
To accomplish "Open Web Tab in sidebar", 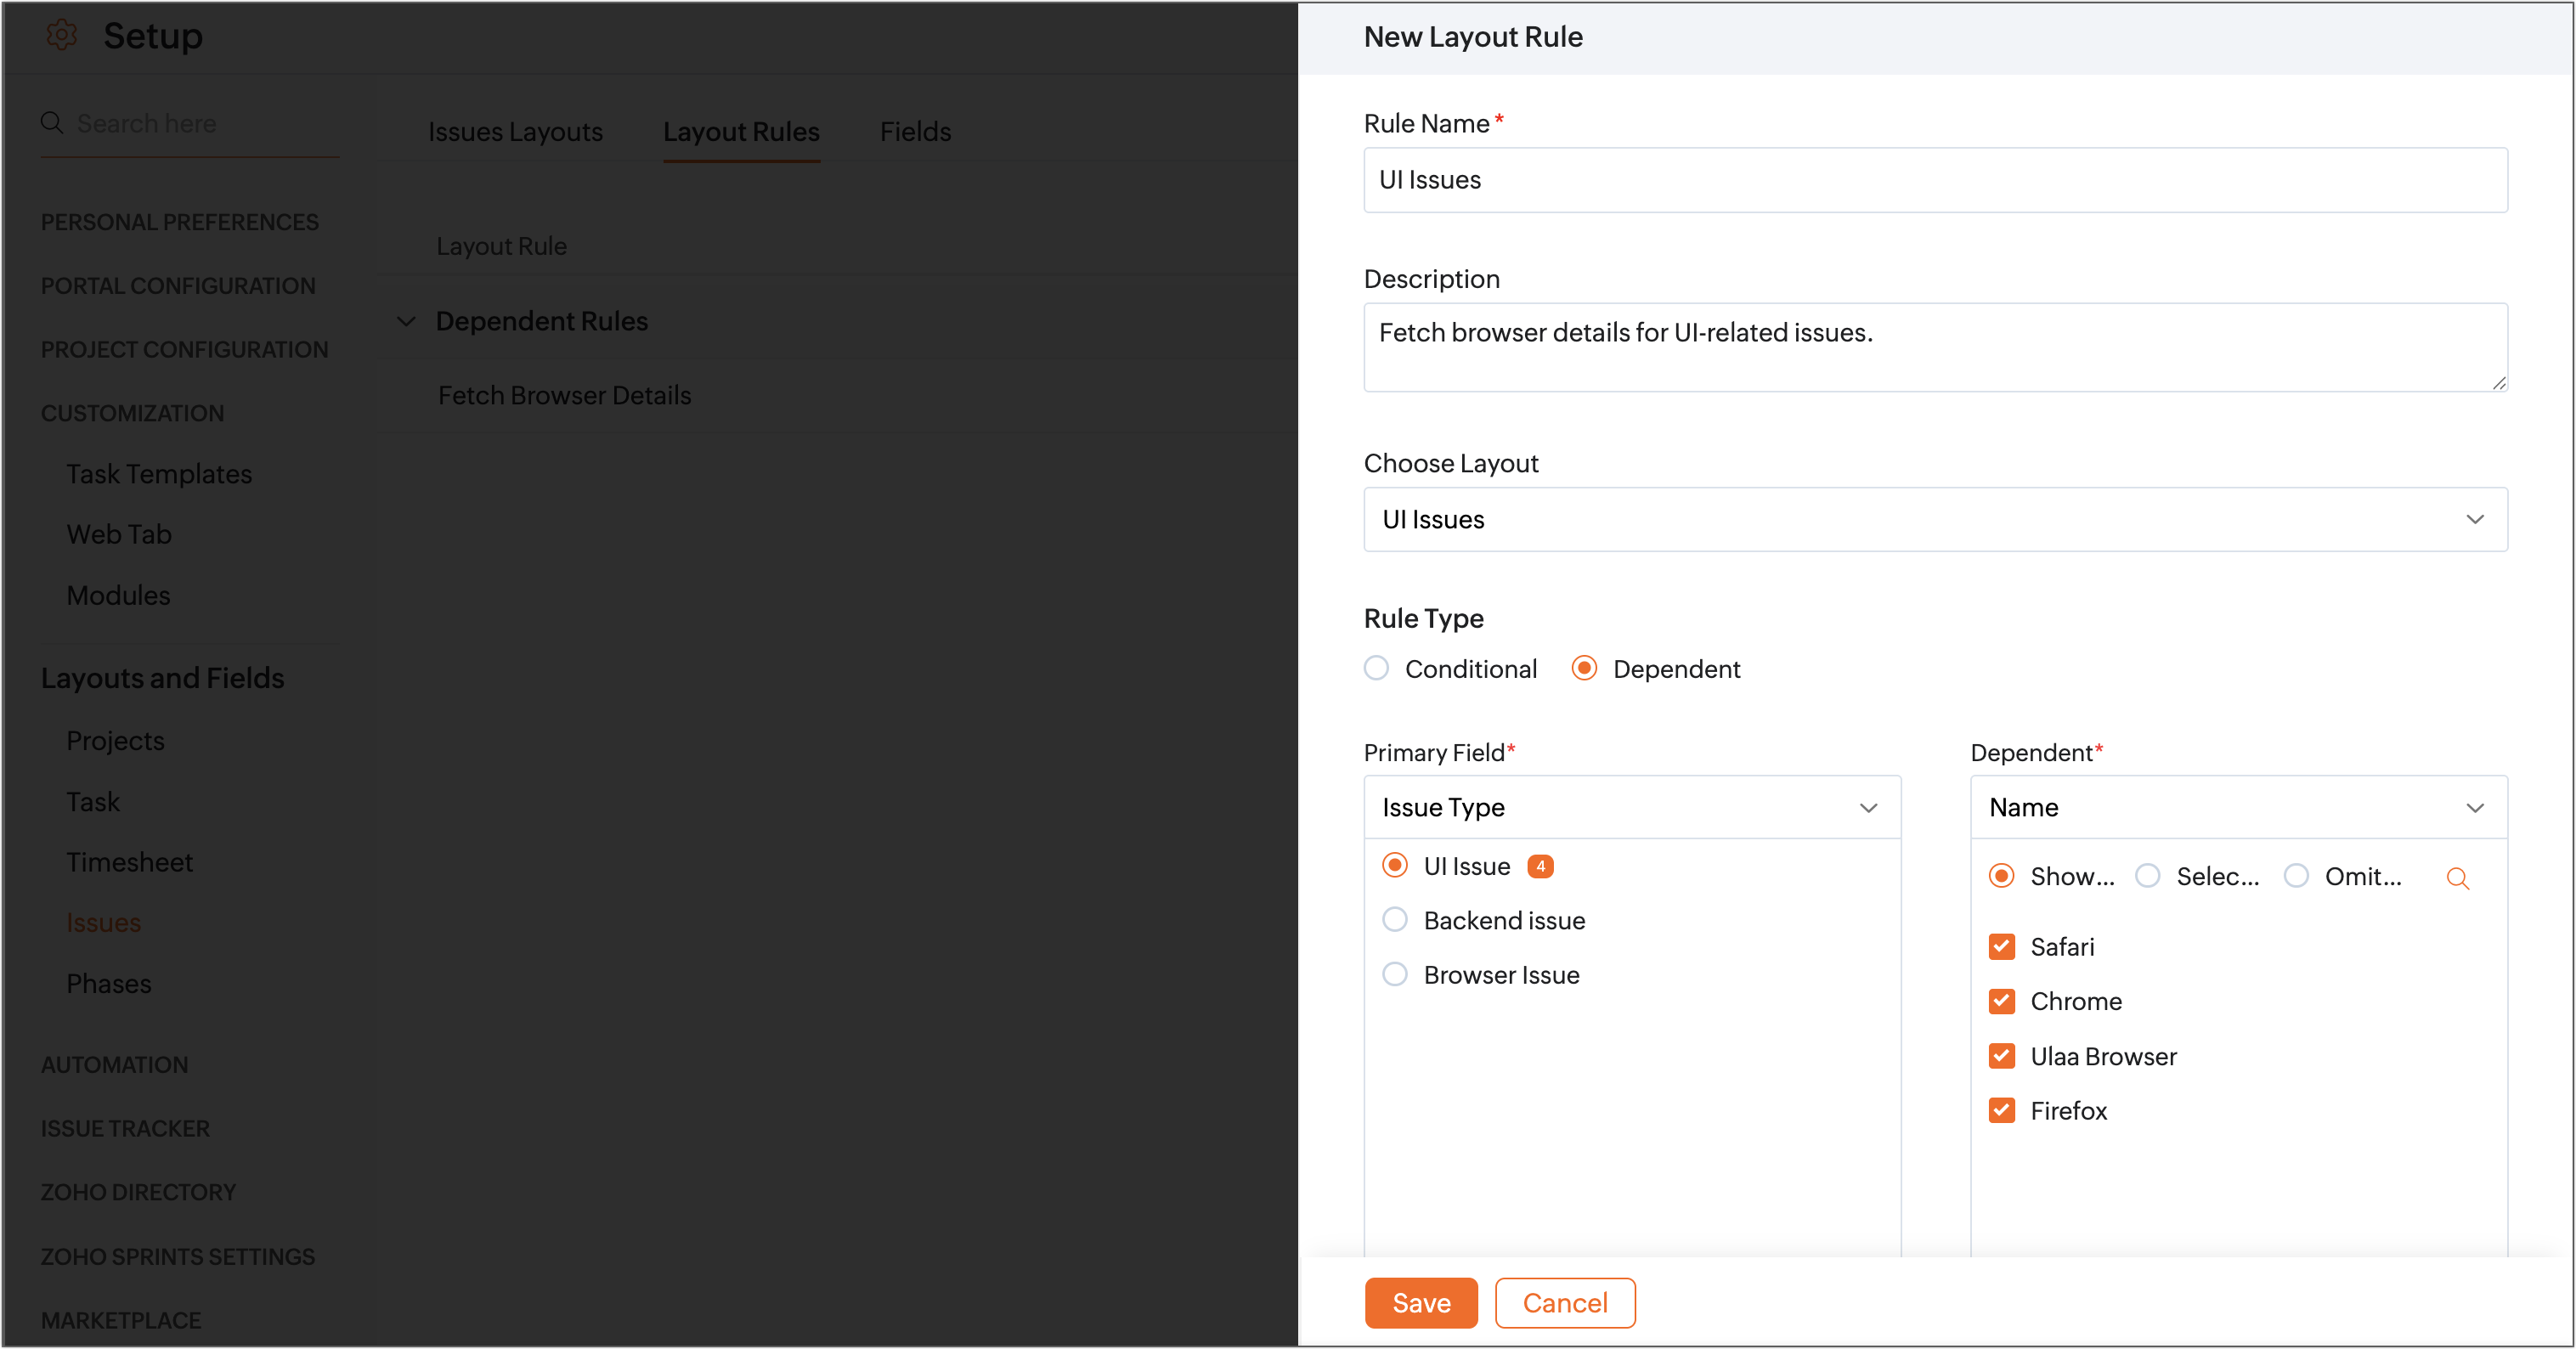I will click(x=119, y=535).
